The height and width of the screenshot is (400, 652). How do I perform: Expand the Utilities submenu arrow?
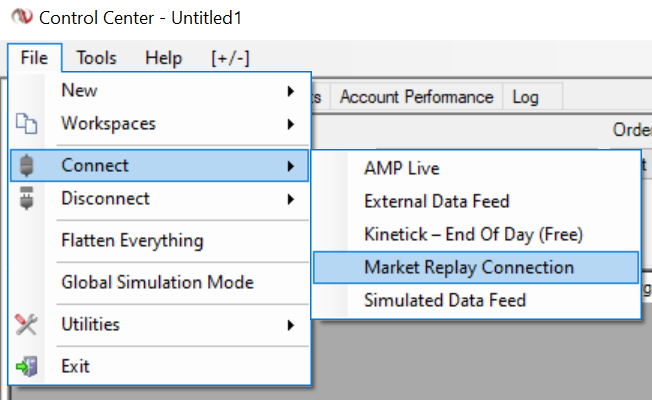coord(290,325)
